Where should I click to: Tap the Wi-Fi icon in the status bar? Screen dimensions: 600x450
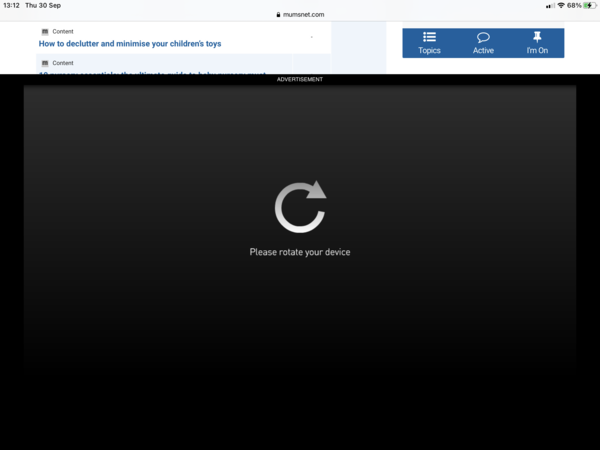pyautogui.click(x=561, y=5)
